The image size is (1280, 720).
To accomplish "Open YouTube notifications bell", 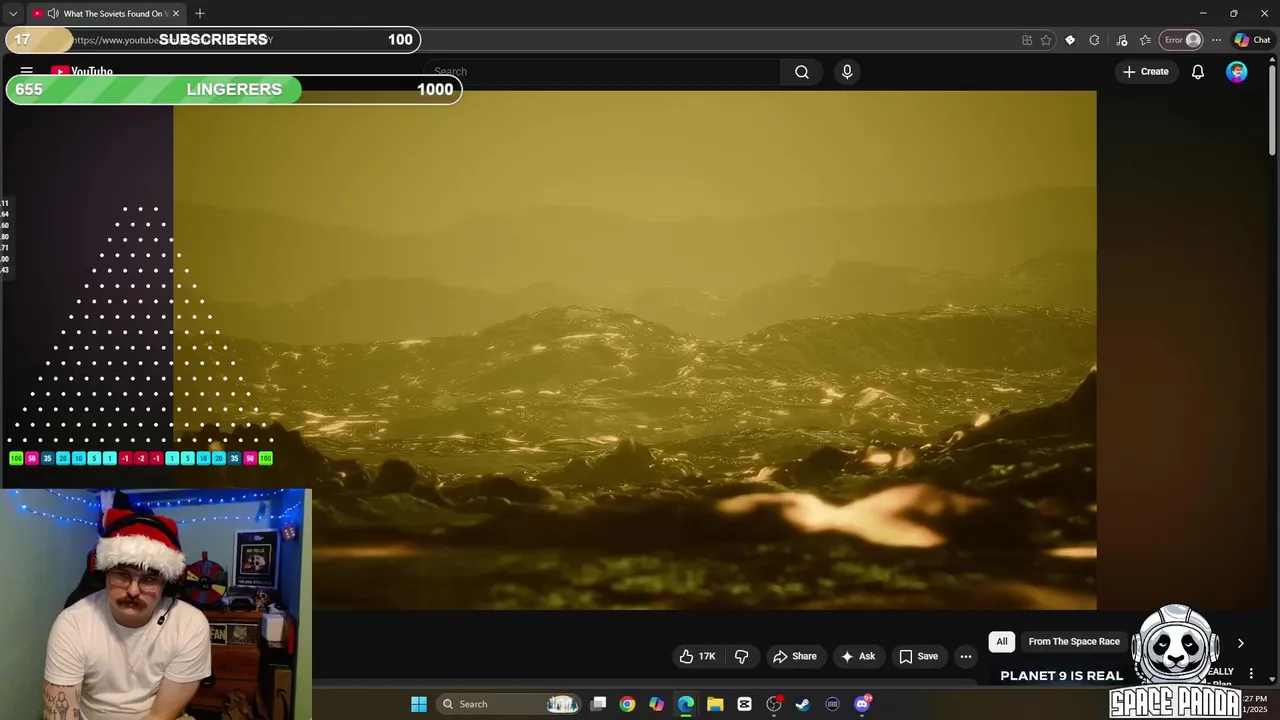I will click(1197, 72).
